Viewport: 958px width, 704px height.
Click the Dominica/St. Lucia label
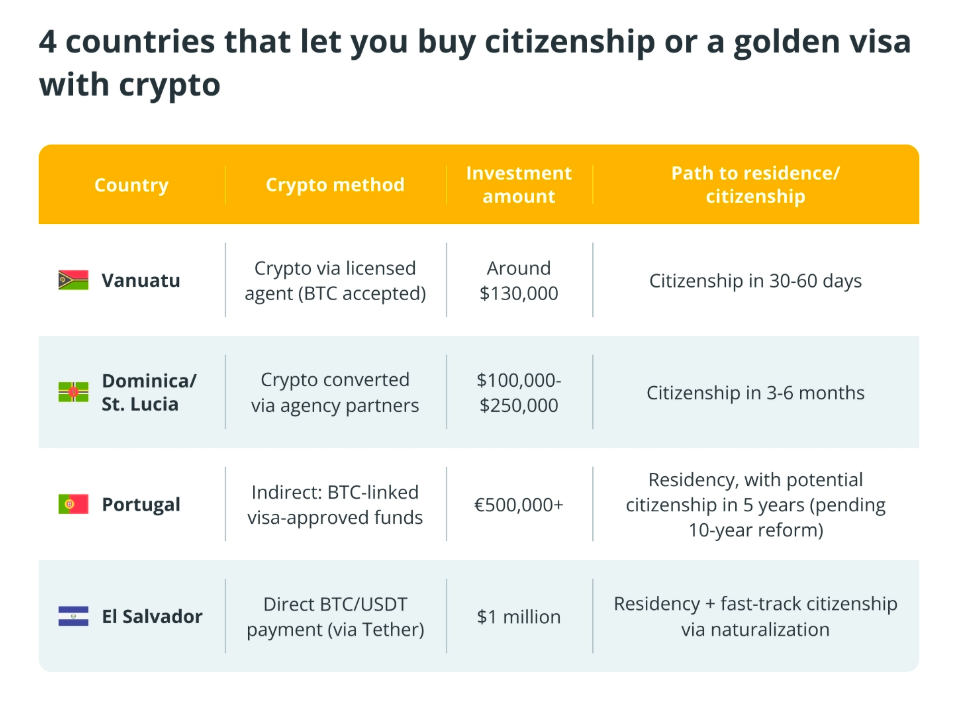coord(149,392)
